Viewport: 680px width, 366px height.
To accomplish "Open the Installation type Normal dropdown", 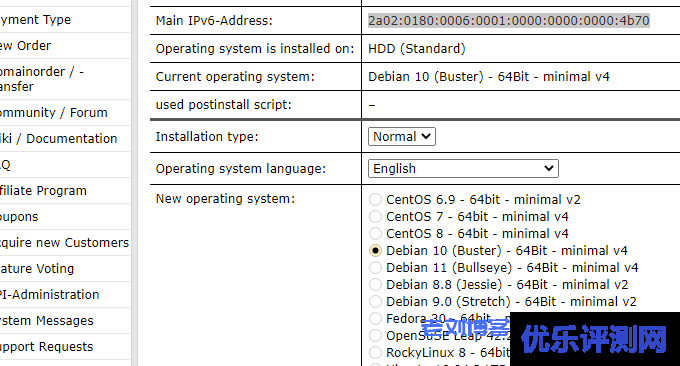I will [402, 137].
